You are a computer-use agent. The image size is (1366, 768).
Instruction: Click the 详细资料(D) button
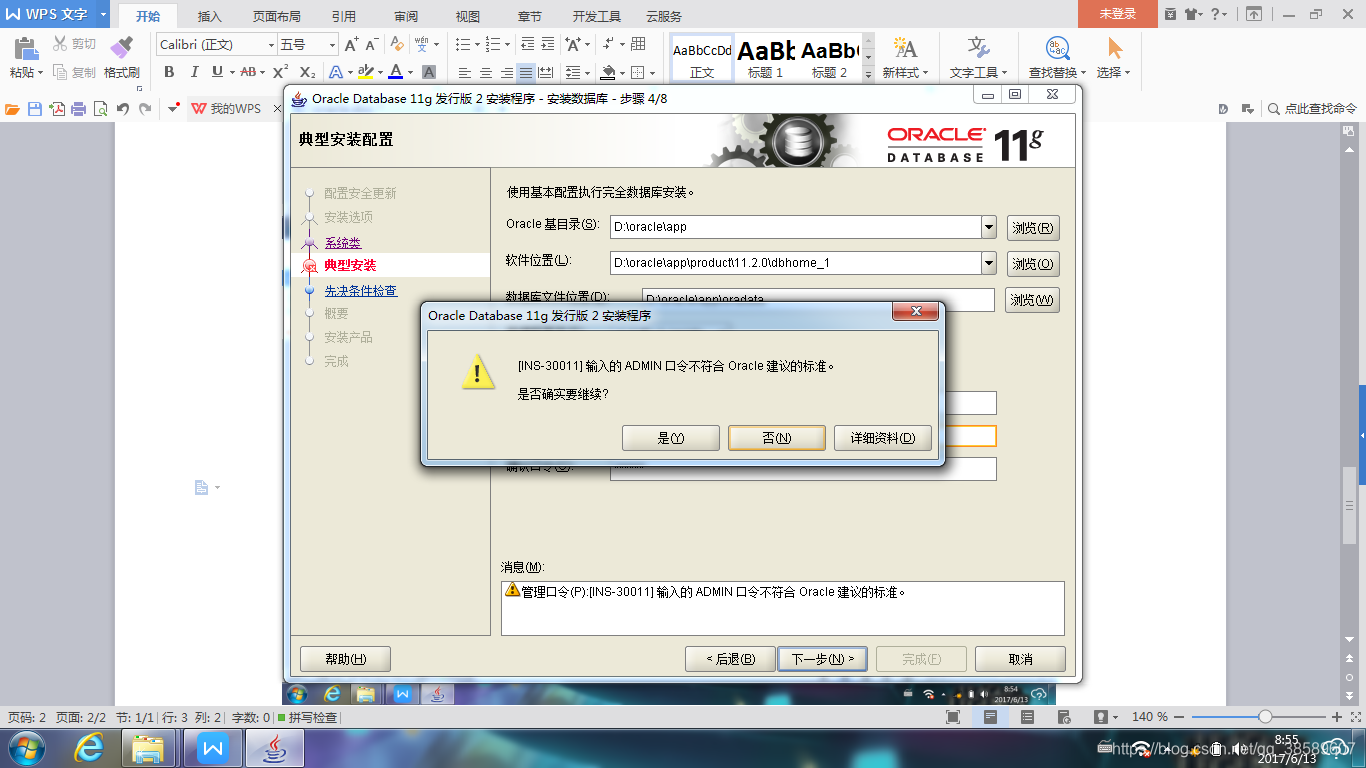pos(883,438)
